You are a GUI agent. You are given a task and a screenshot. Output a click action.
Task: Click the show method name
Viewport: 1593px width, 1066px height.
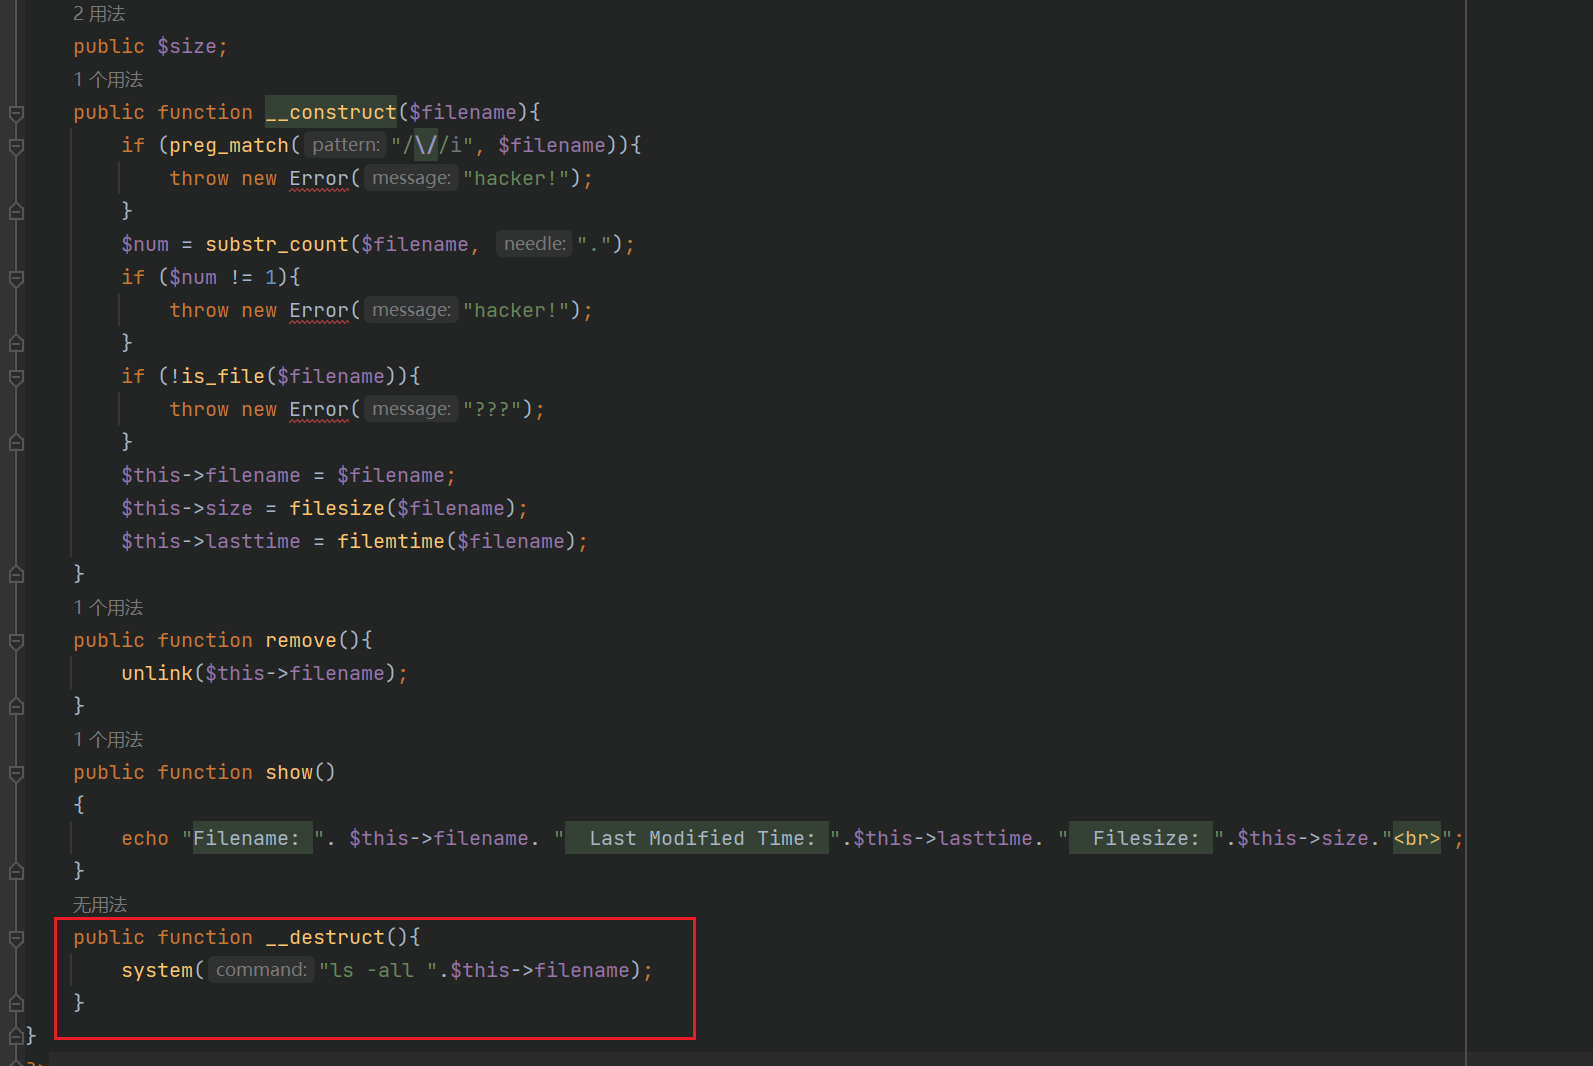point(289,773)
